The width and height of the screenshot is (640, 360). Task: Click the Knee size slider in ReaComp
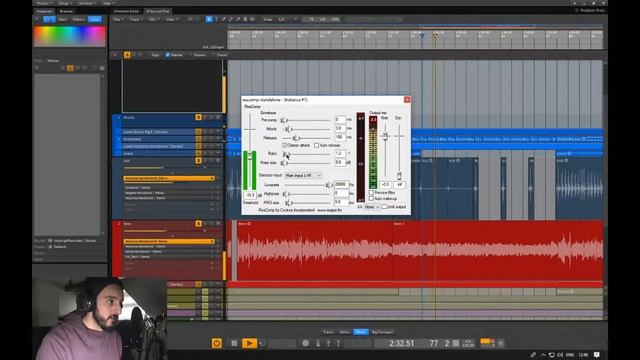(x=306, y=163)
